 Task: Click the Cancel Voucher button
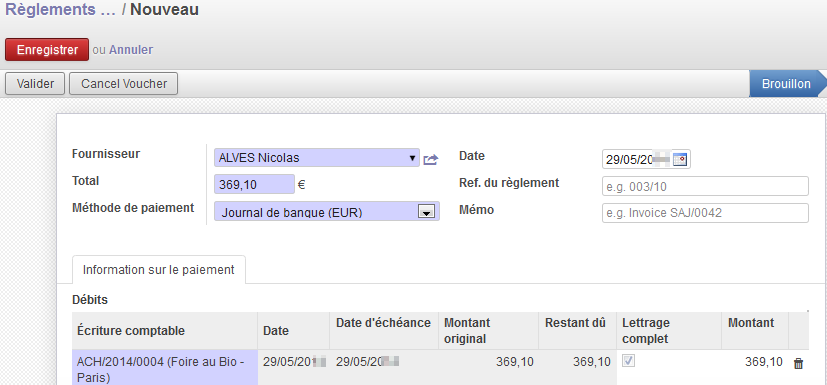click(124, 84)
